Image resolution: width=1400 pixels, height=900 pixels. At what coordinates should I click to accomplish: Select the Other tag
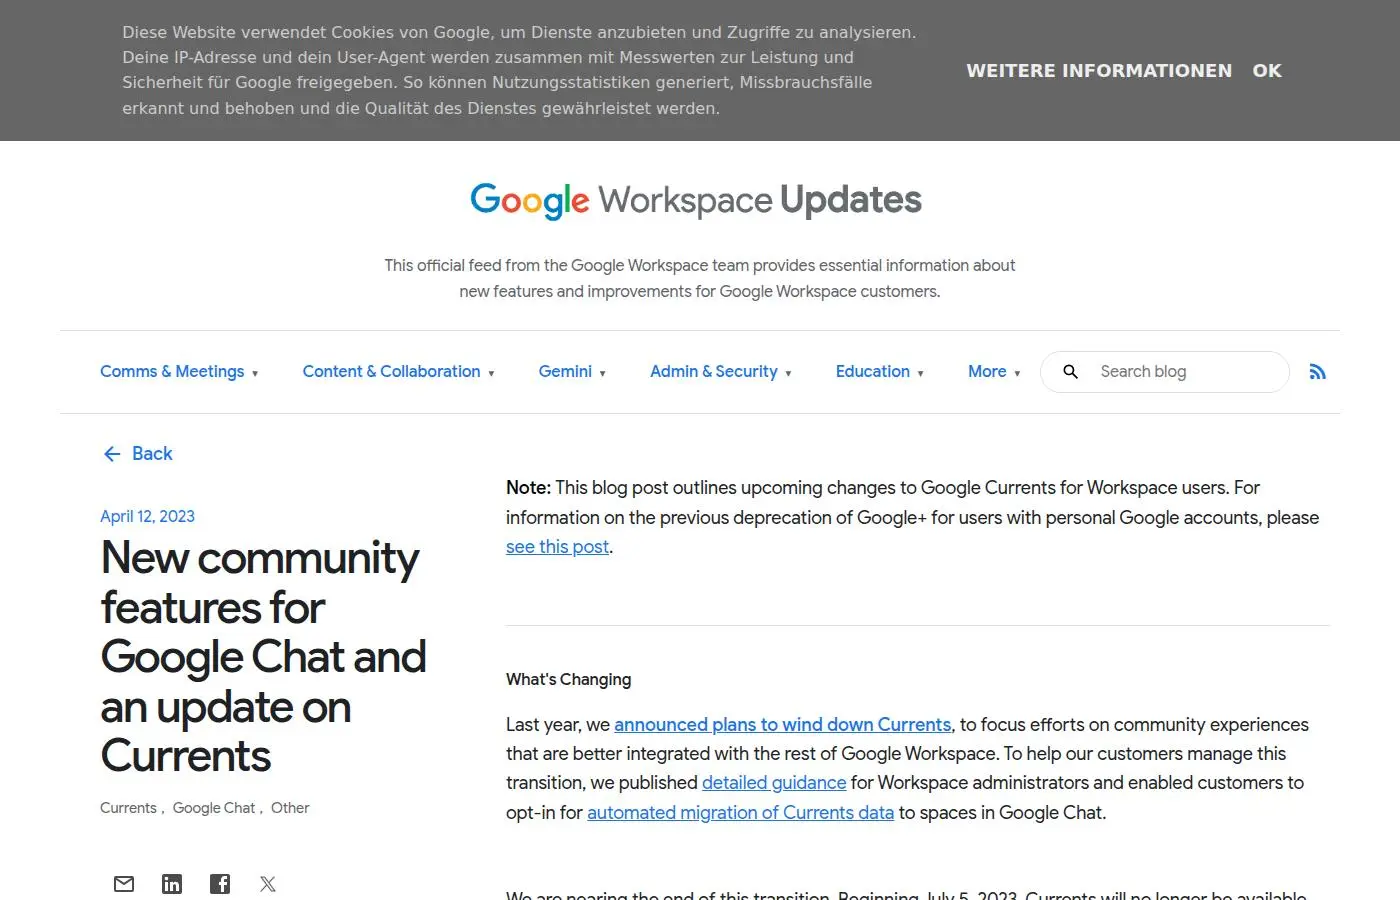290,808
